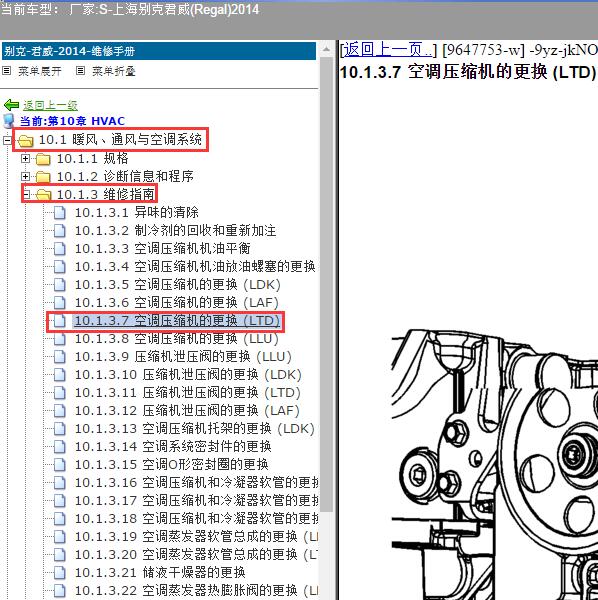Open 10.1.3.9 压缩机泄压阀的更换 (LLU)
598x600 pixels.
point(183,357)
